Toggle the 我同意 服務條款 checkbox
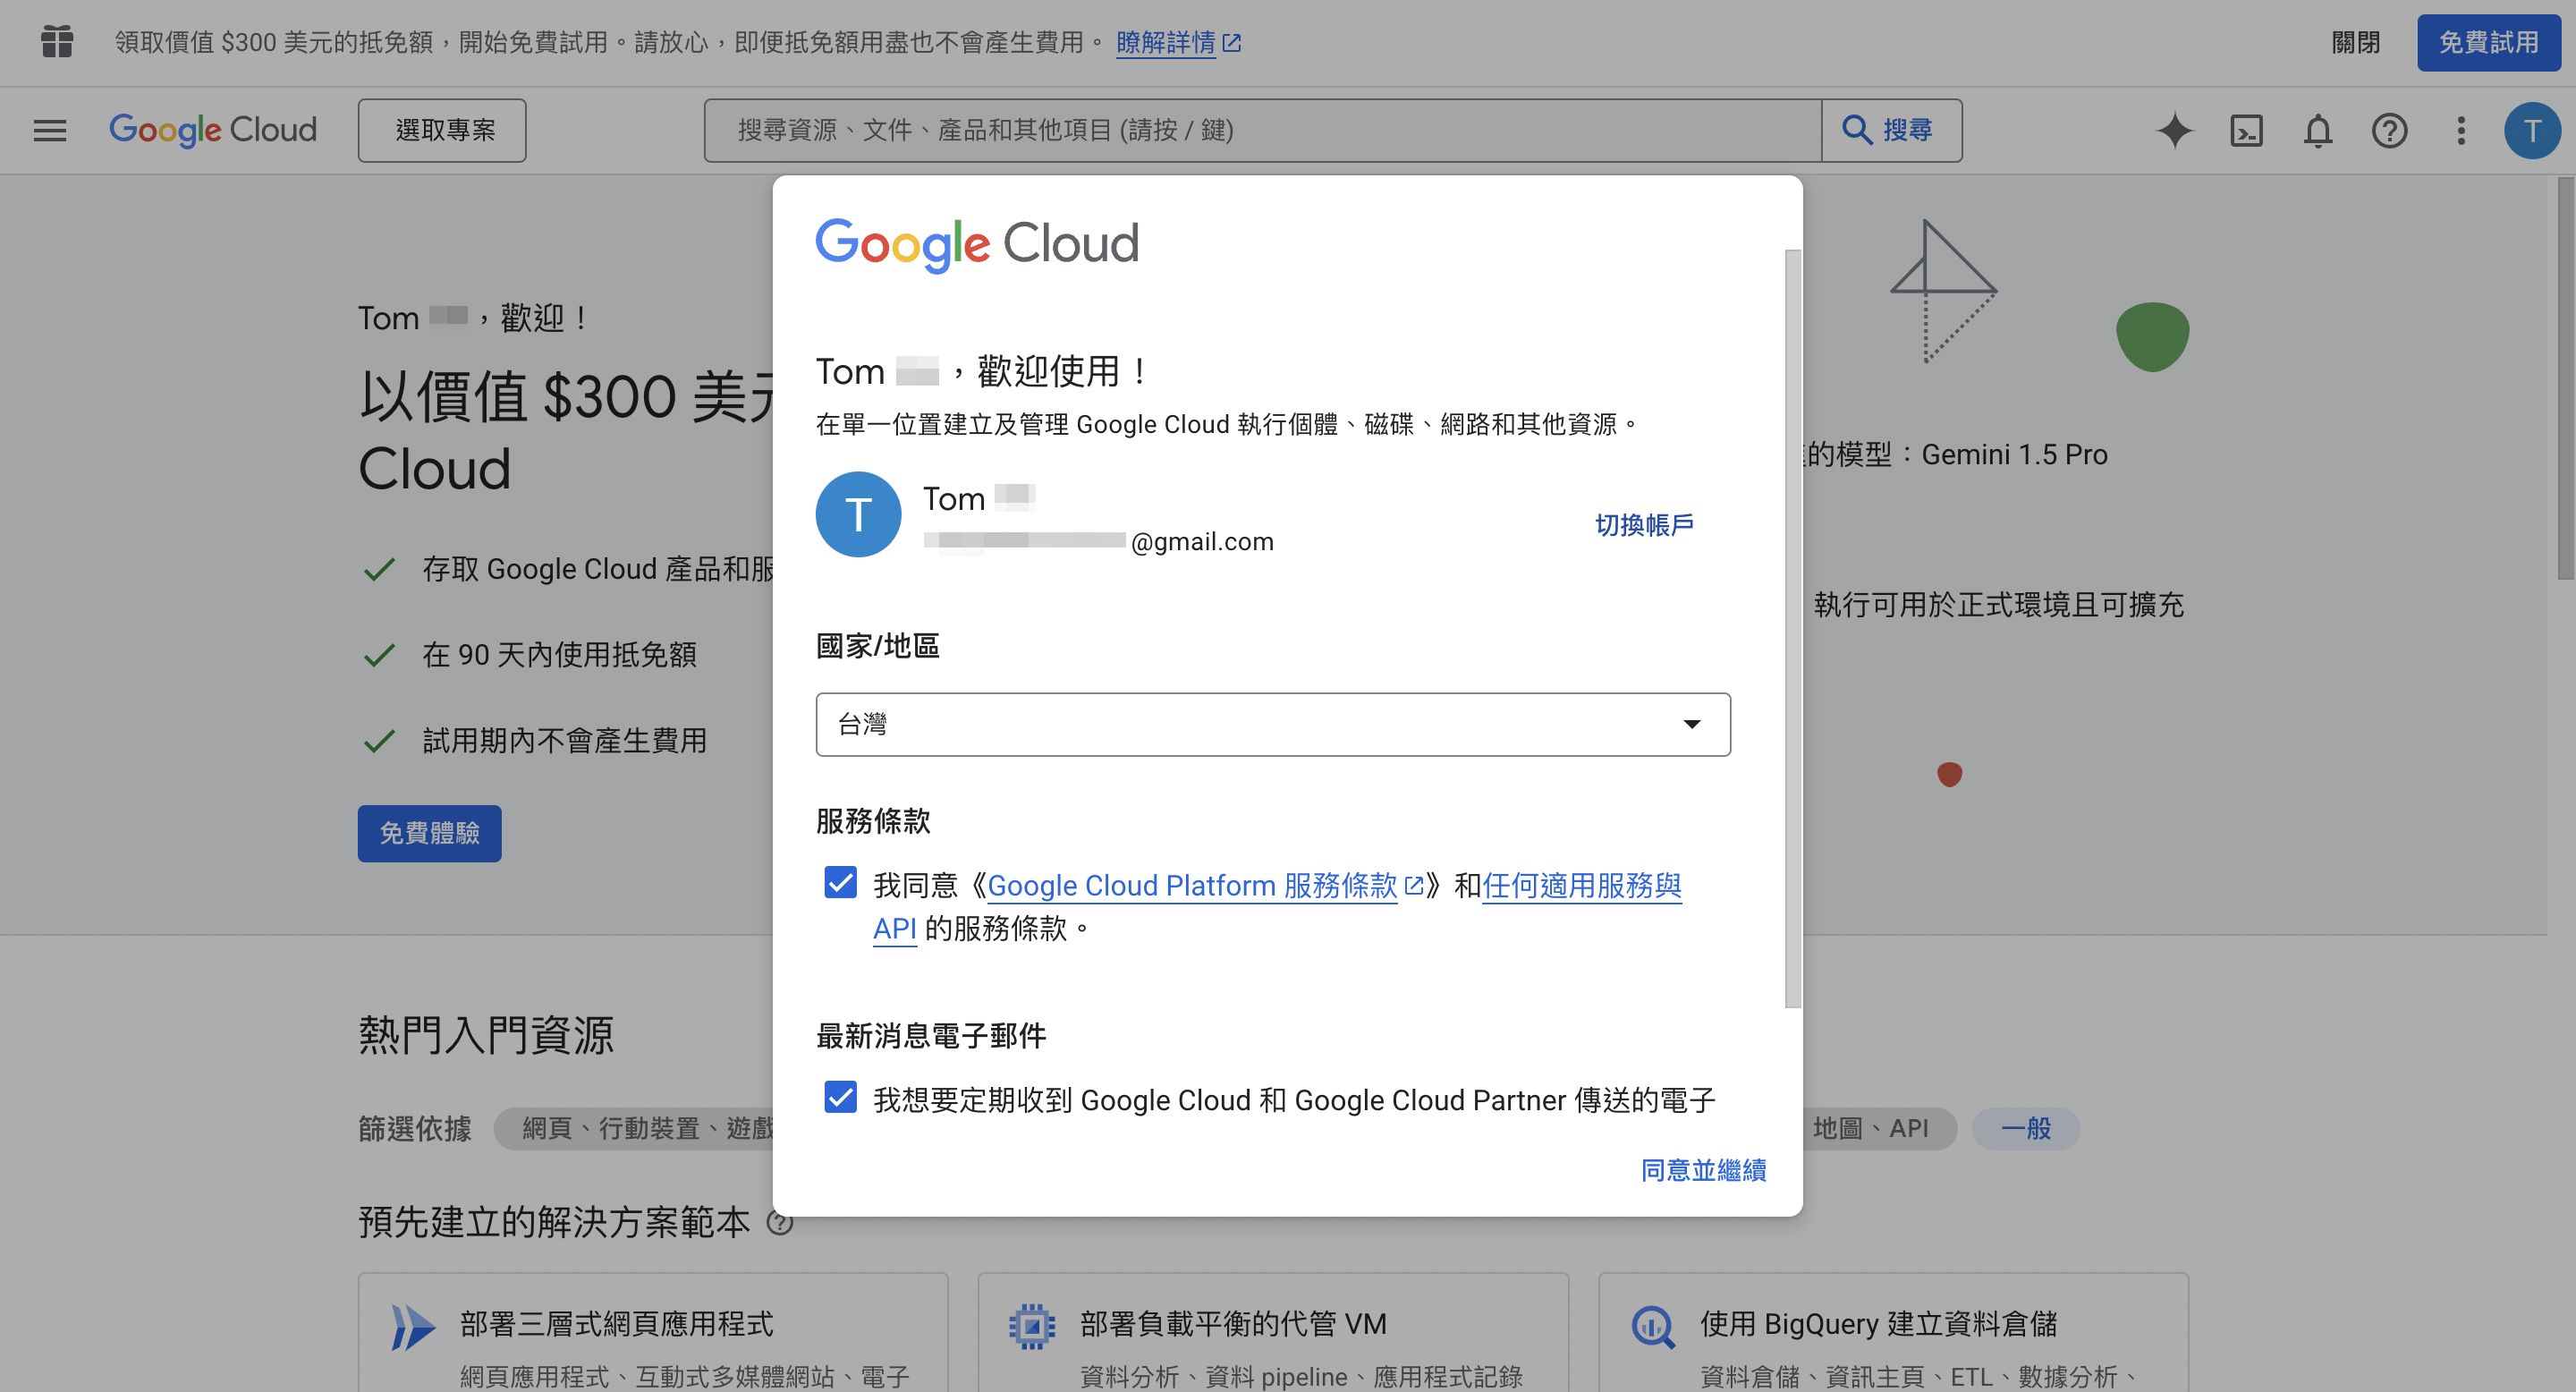Viewport: 2576px width, 1392px height. point(841,883)
